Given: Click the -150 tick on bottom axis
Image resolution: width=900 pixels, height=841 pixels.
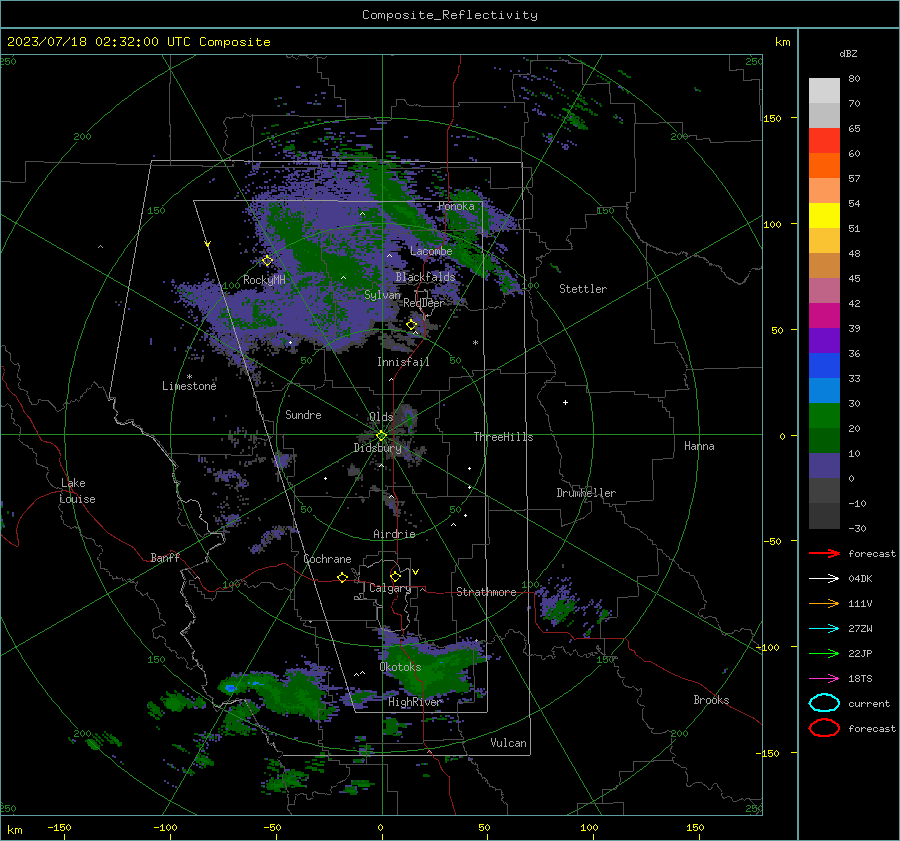Looking at the screenshot, I should (59, 827).
